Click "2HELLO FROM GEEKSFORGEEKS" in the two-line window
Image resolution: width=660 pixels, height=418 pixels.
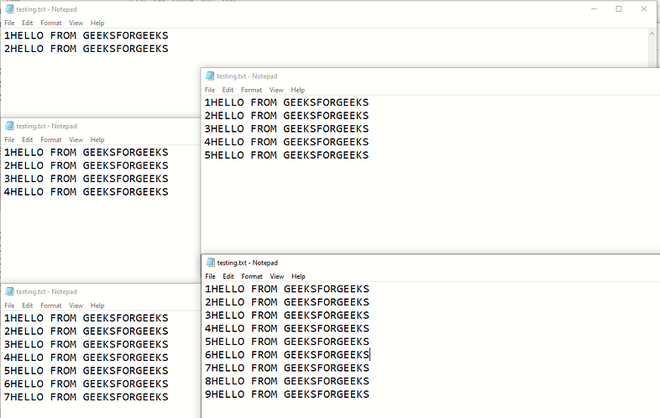click(x=86, y=49)
